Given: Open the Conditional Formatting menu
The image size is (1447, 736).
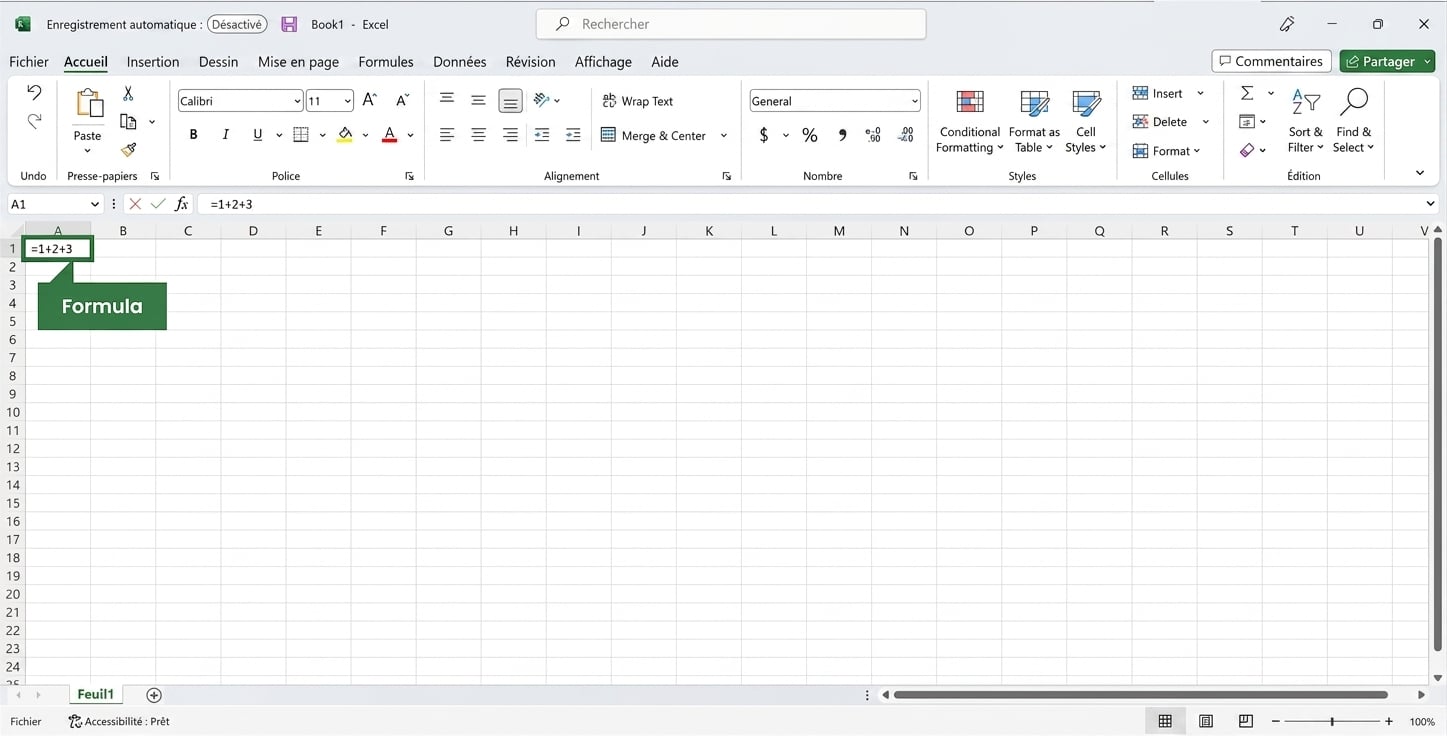Looking at the screenshot, I should [x=969, y=121].
